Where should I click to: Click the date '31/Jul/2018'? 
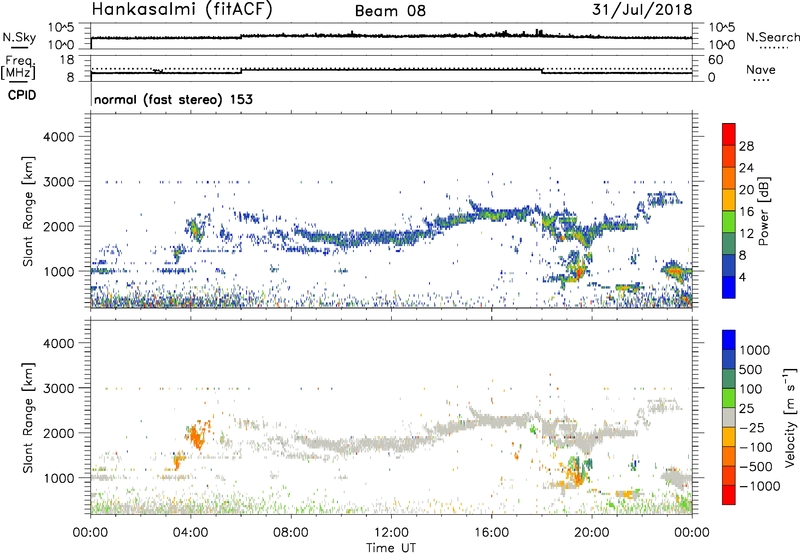642,10
